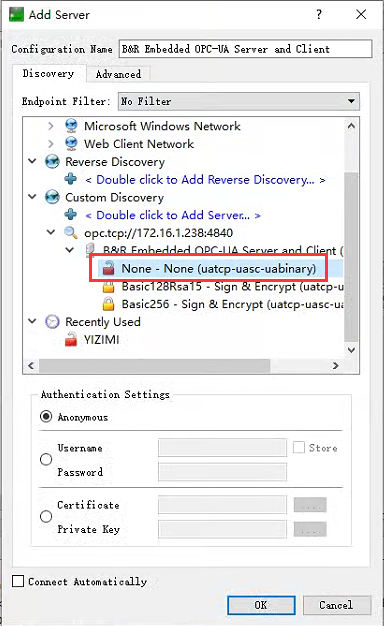Click the Microsoft Windows Network globe icon
Screen dimensions: 384x626
[x=71, y=126]
